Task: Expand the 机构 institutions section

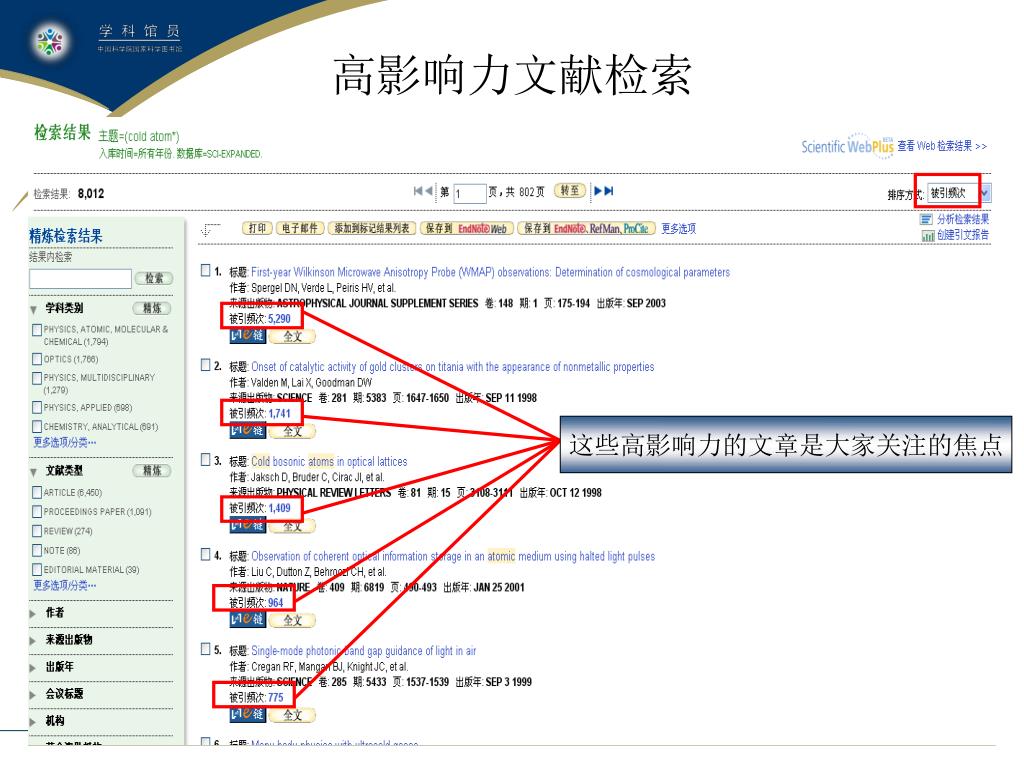Action: (33, 722)
